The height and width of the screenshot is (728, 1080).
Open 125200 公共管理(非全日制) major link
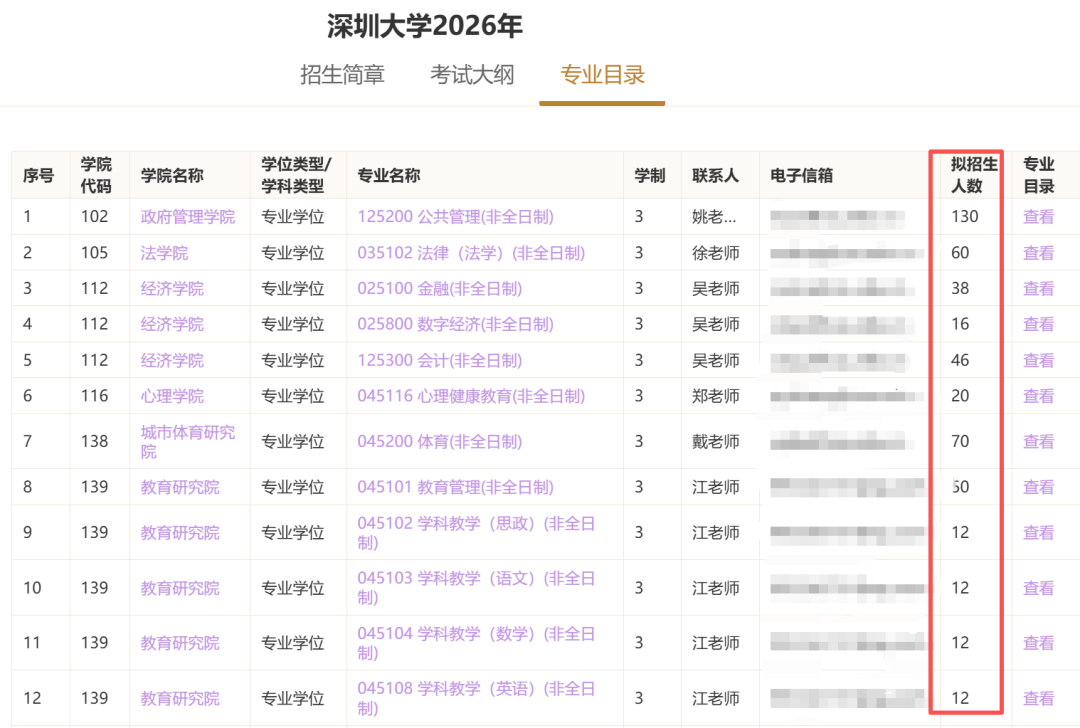455,217
